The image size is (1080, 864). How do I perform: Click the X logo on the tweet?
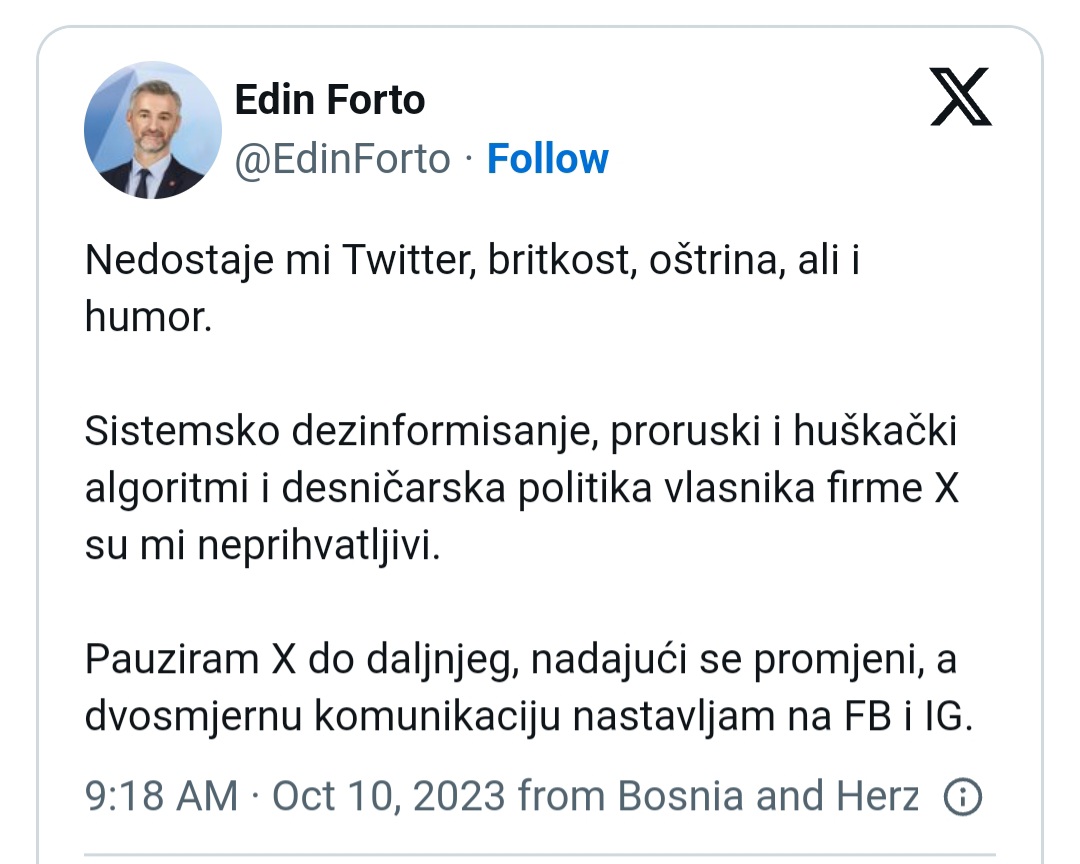[960, 97]
